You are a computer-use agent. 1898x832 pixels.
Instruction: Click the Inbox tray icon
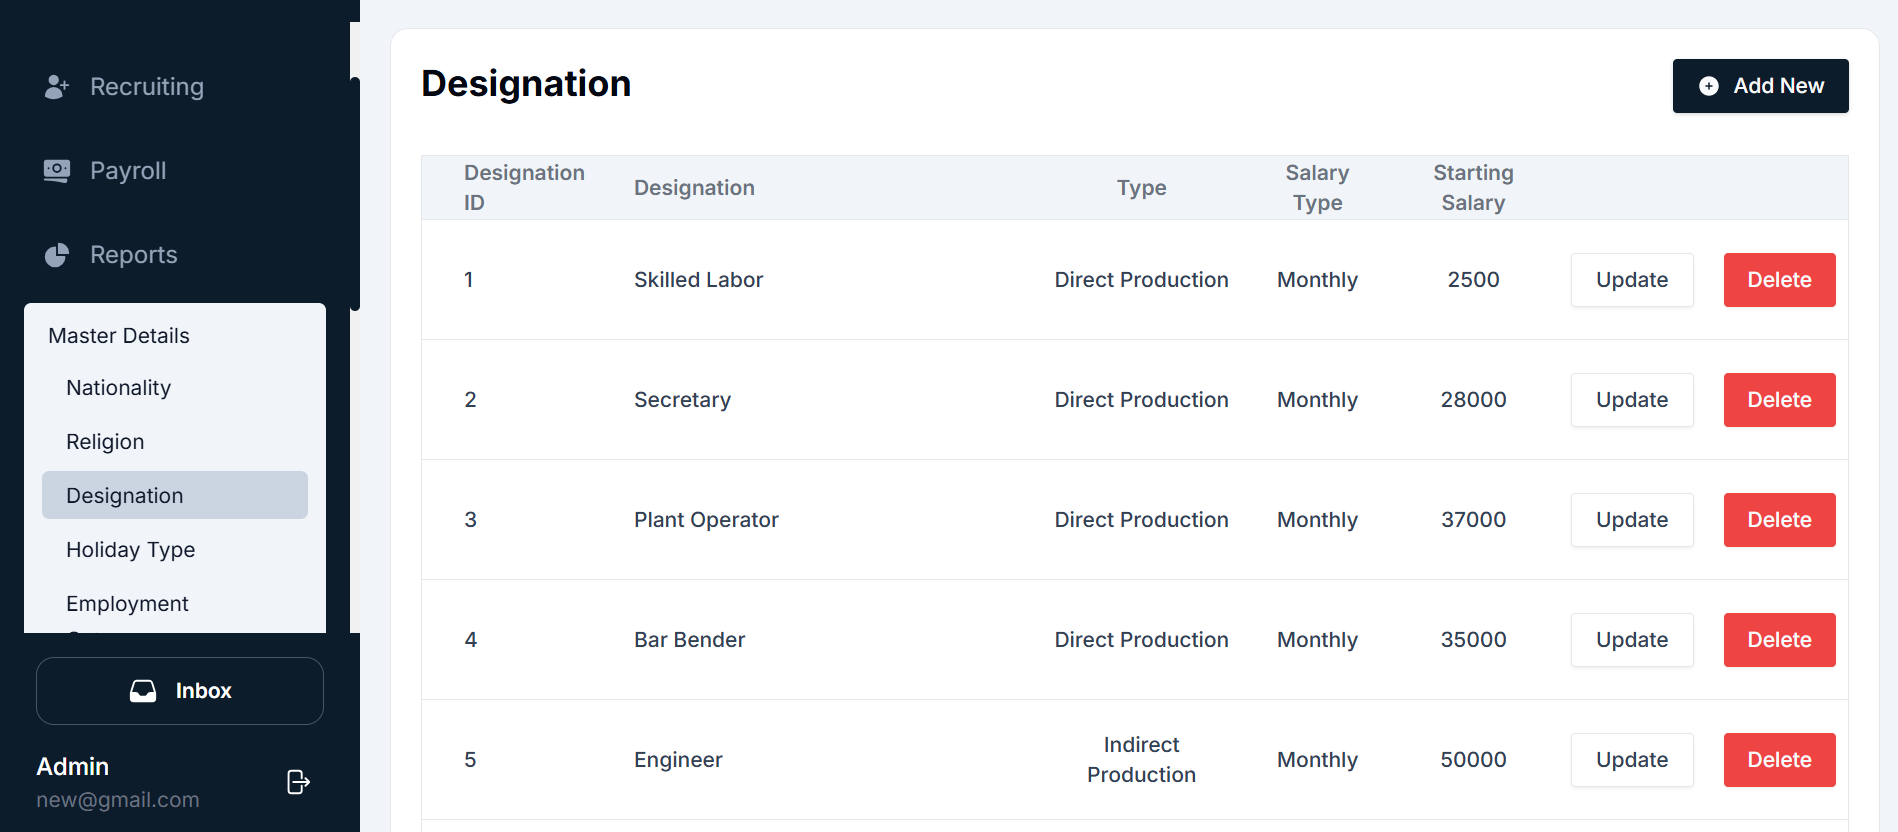coord(143,691)
